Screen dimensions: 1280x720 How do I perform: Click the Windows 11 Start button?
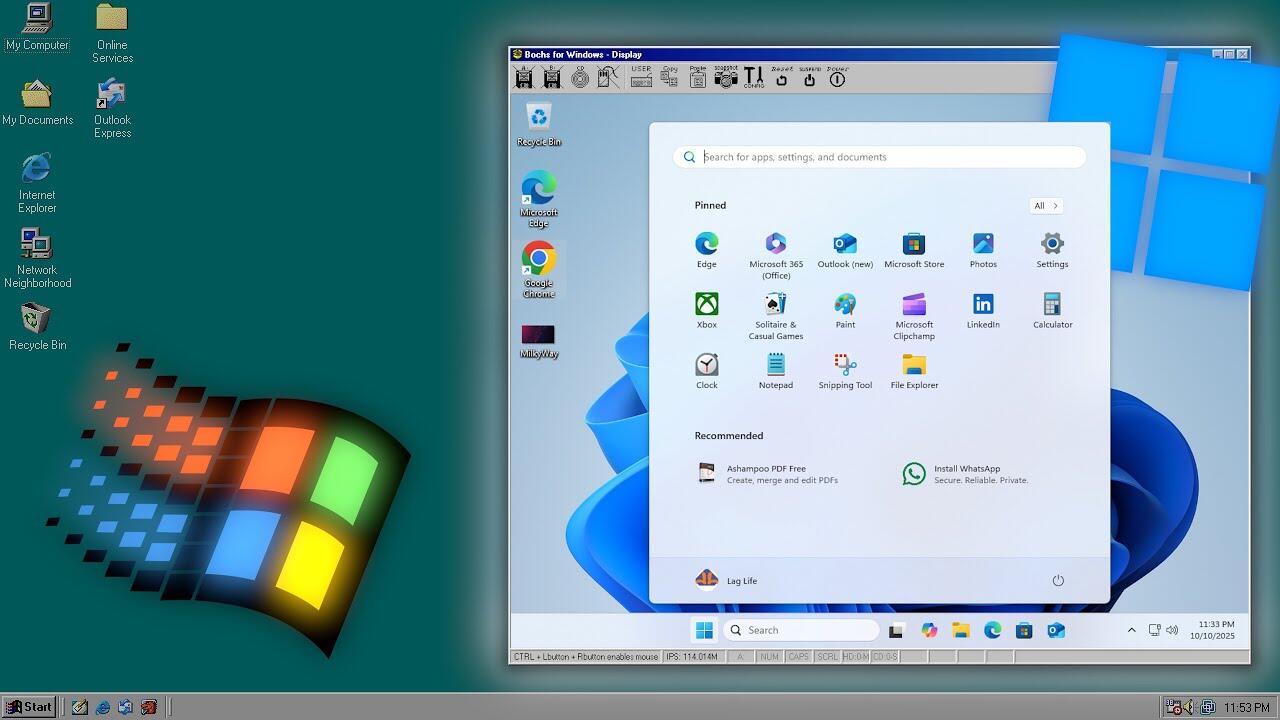[x=704, y=630]
